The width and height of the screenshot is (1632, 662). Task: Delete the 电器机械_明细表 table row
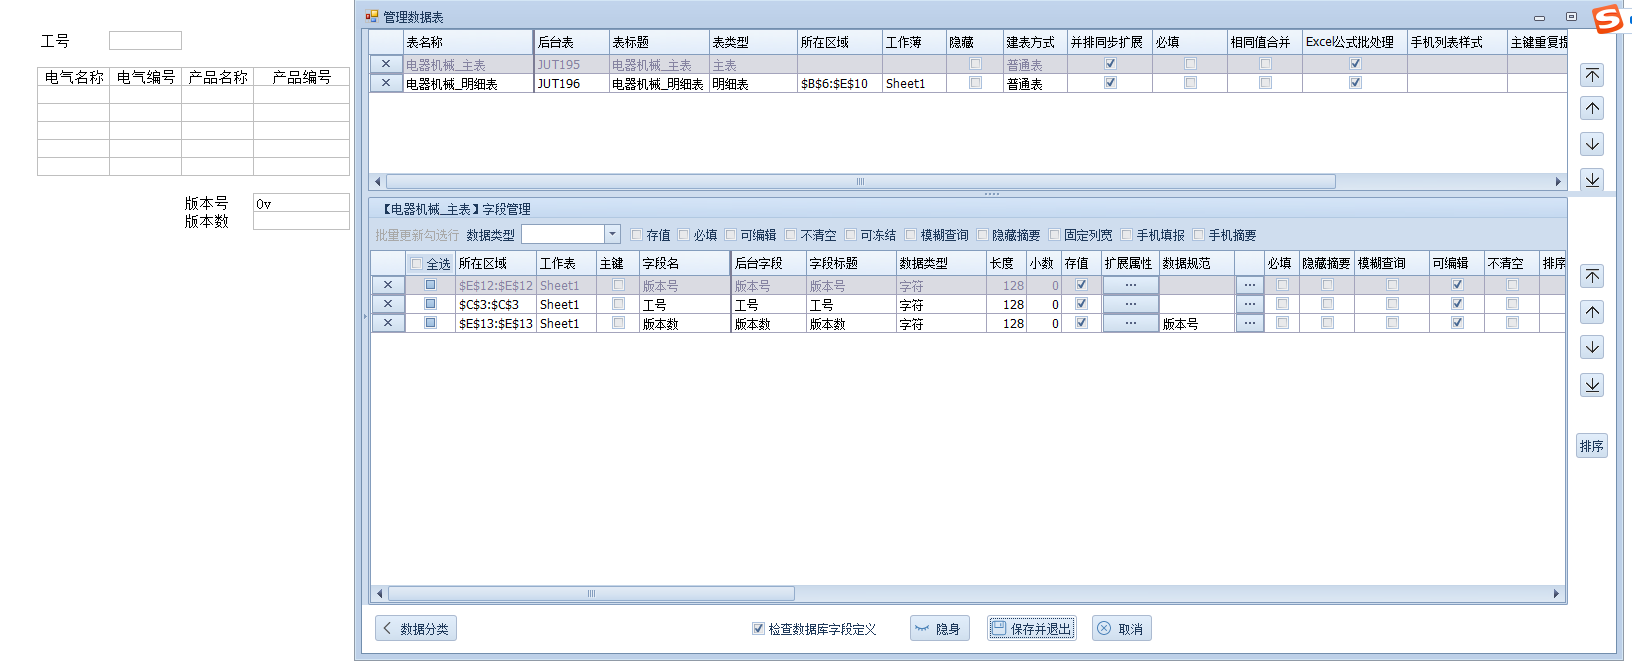(x=386, y=83)
